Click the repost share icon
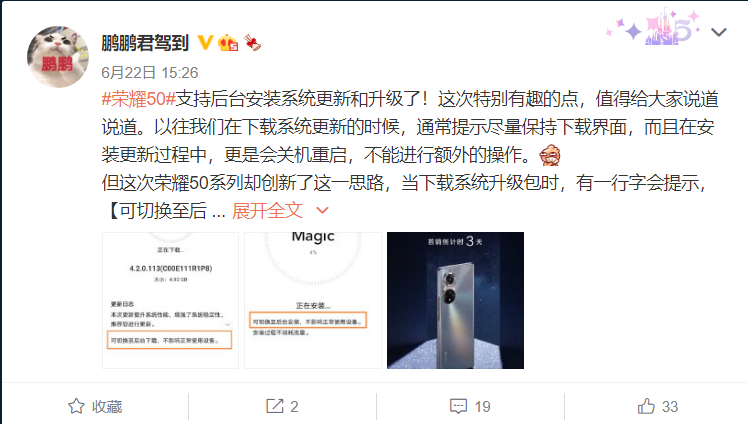 [274, 406]
